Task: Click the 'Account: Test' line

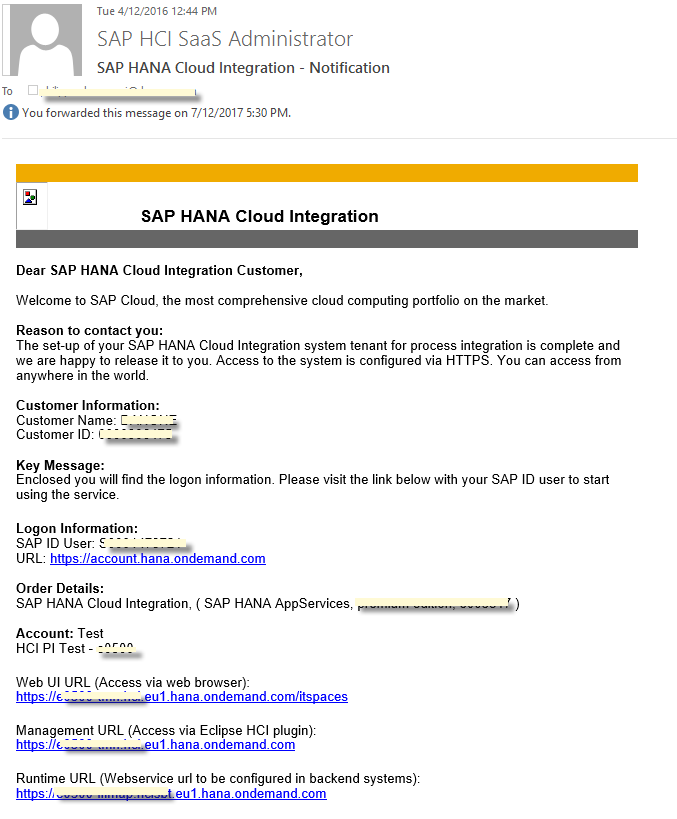Action: (x=60, y=634)
